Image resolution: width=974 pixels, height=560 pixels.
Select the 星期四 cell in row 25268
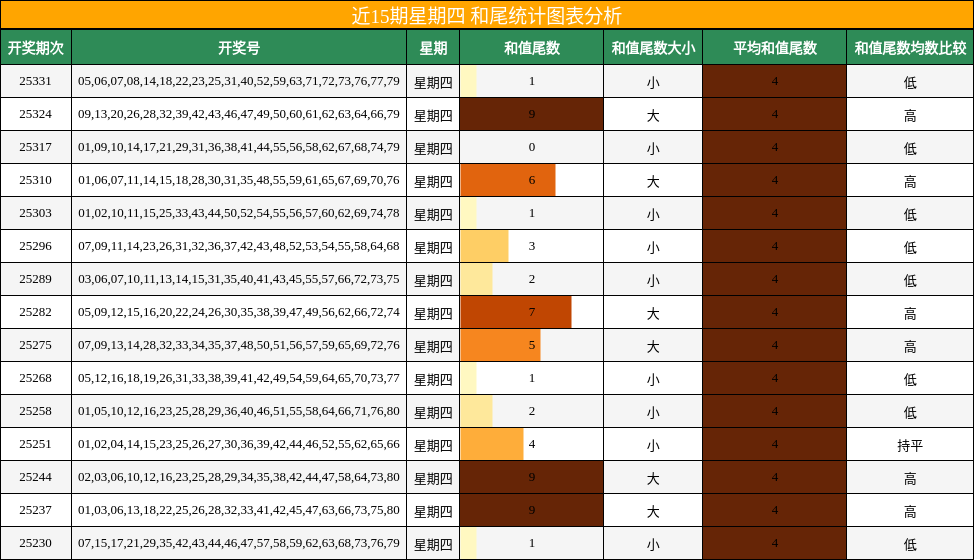pos(433,378)
